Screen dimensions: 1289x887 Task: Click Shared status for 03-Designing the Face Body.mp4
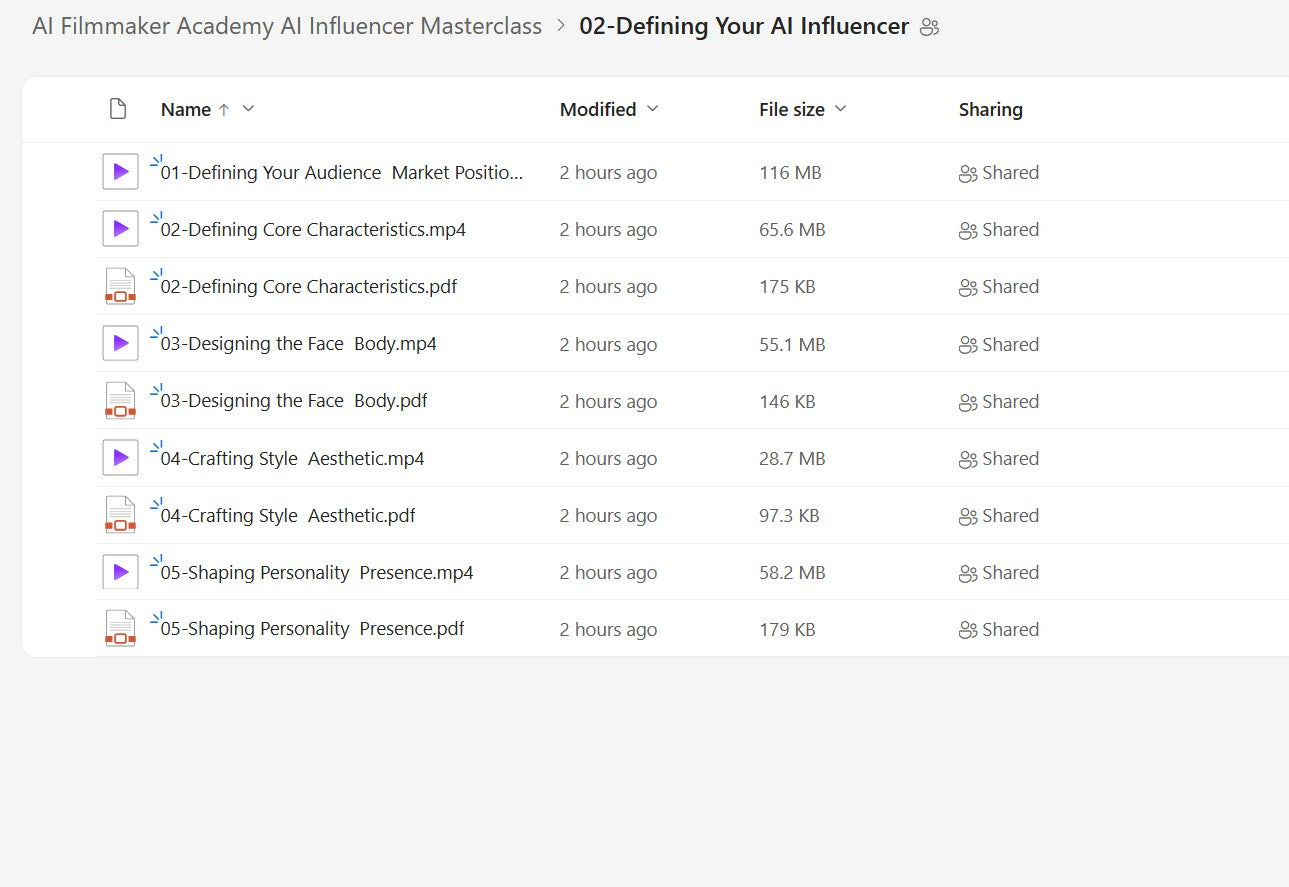click(x=999, y=345)
